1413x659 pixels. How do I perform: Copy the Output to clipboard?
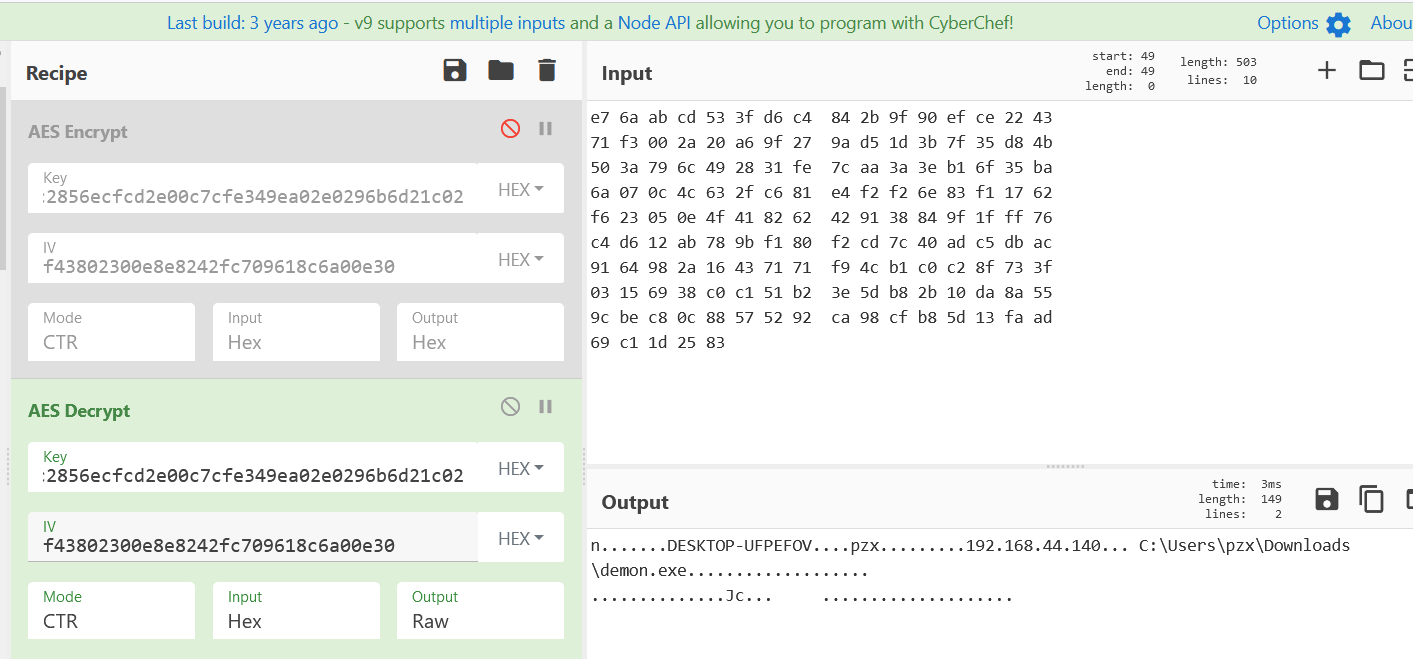point(1371,499)
